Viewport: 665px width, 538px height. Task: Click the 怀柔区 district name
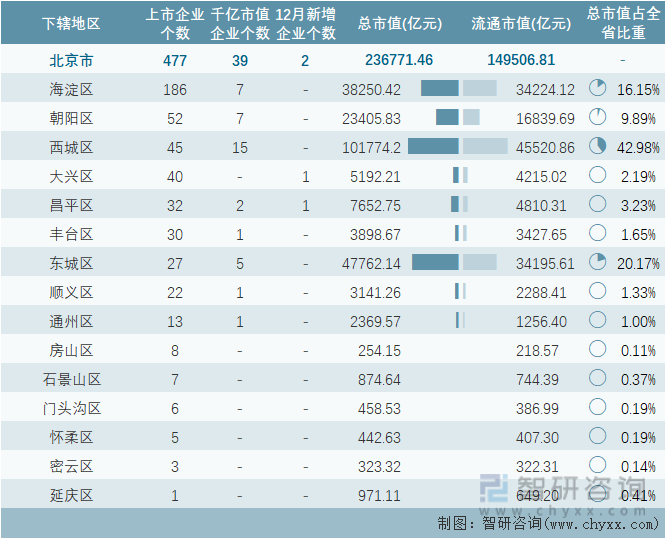[x=71, y=437]
